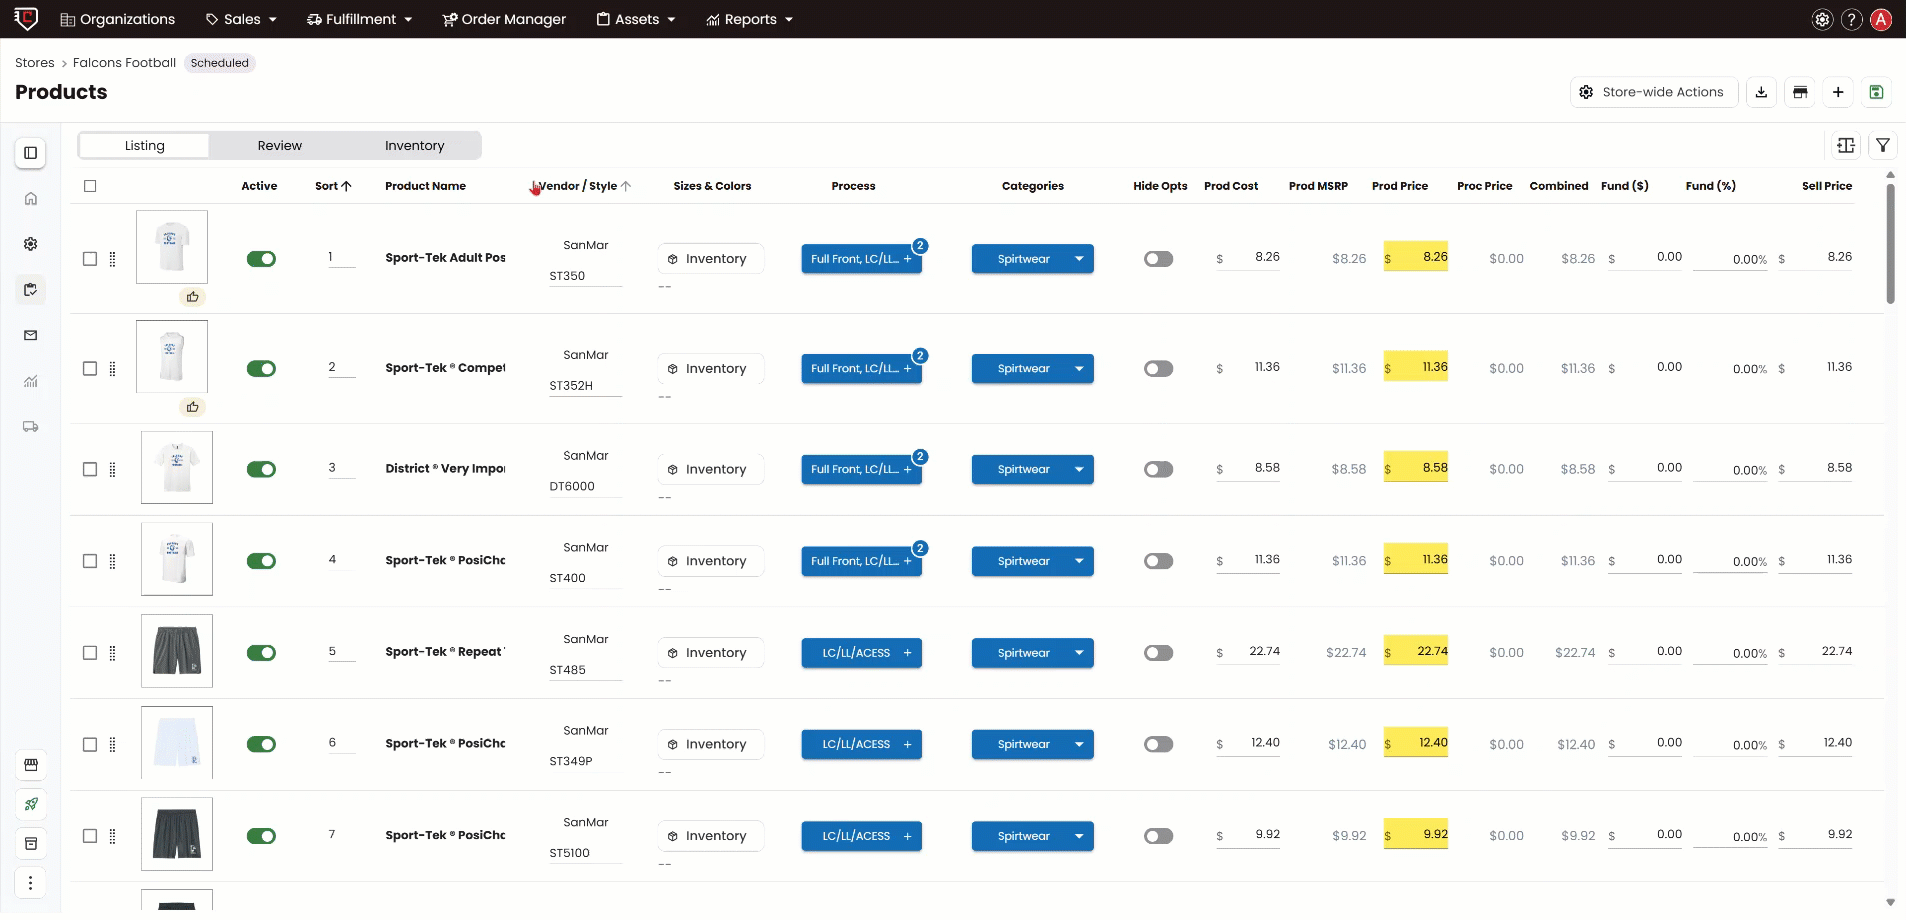Switch to the Inventory tab
Viewport: 1906px width, 920px height.
click(414, 146)
